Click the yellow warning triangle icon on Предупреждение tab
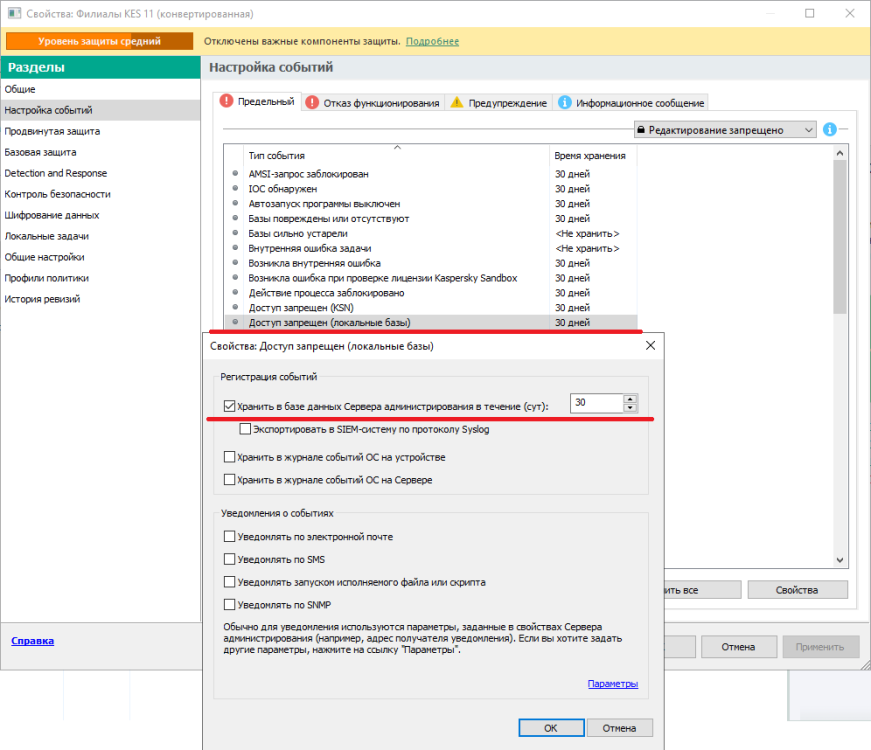This screenshot has height=750, width=871. [x=457, y=102]
